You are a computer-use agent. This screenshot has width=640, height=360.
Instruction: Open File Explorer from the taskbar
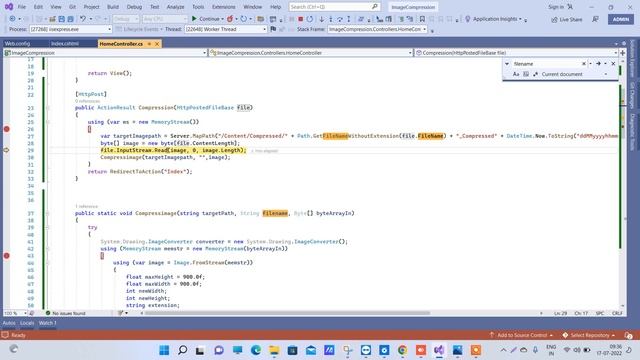tap(274, 350)
